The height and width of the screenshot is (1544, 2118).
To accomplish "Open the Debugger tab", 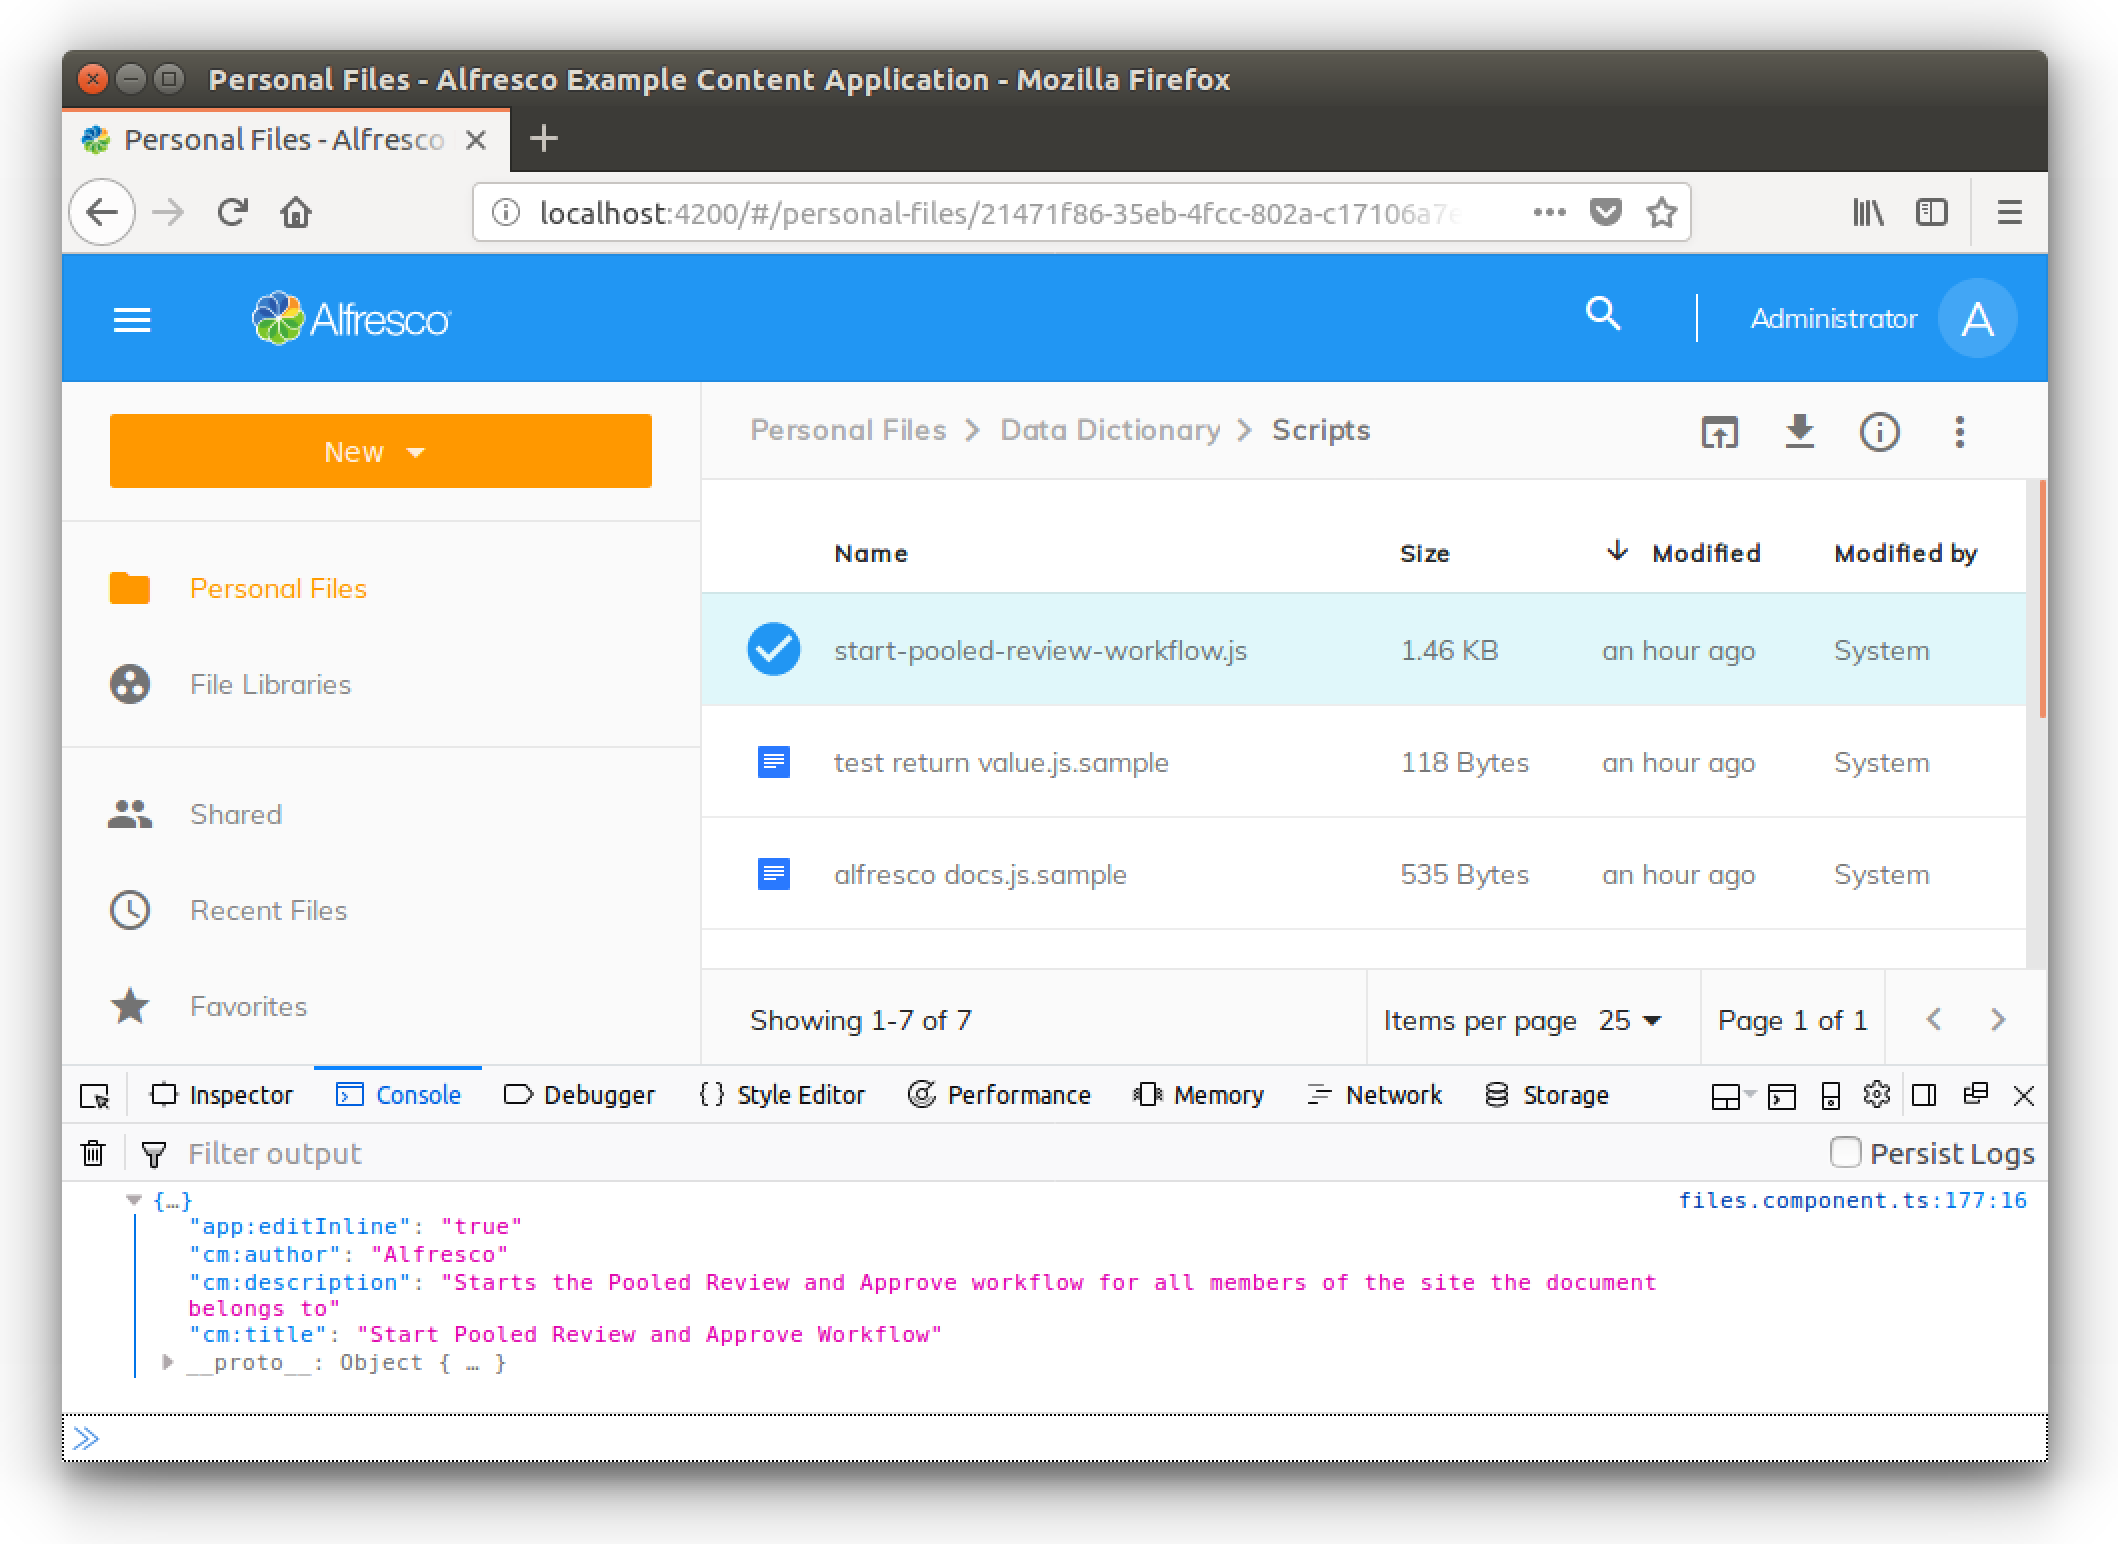I will (x=579, y=1095).
